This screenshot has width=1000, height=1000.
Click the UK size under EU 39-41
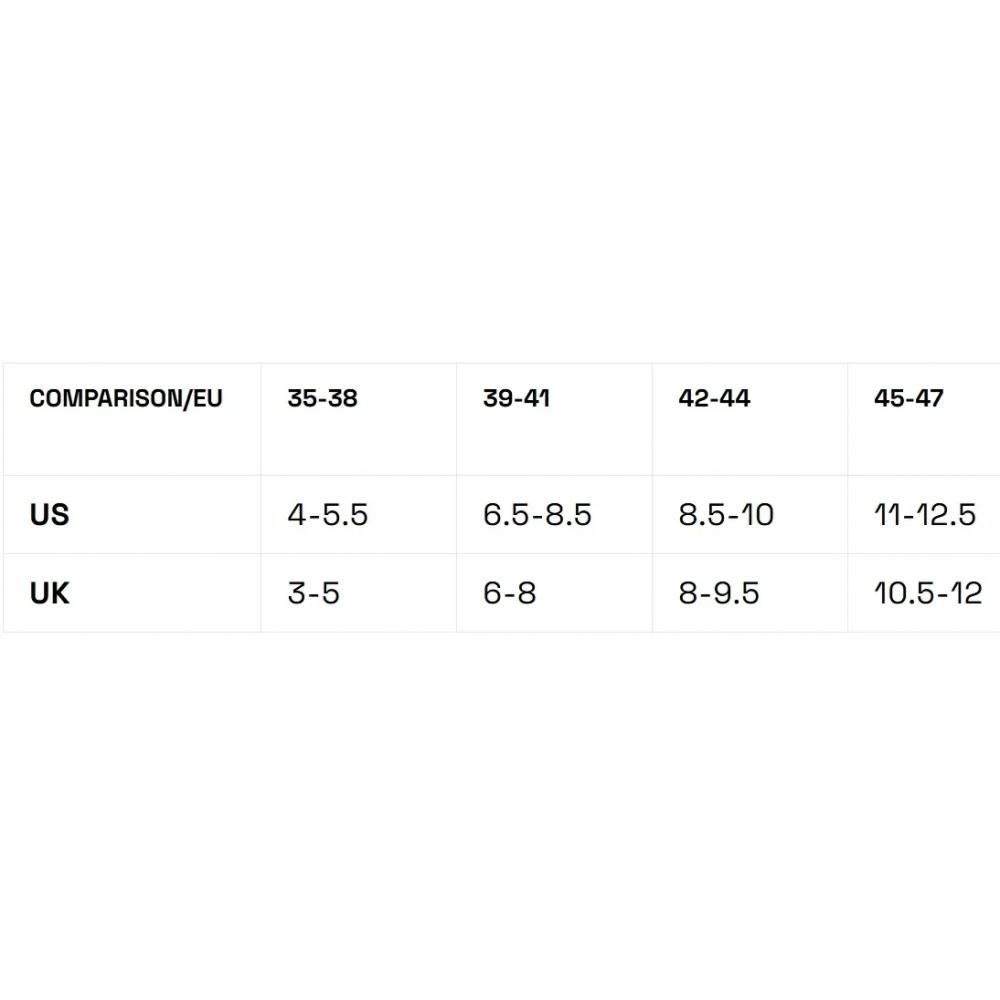[509, 593]
